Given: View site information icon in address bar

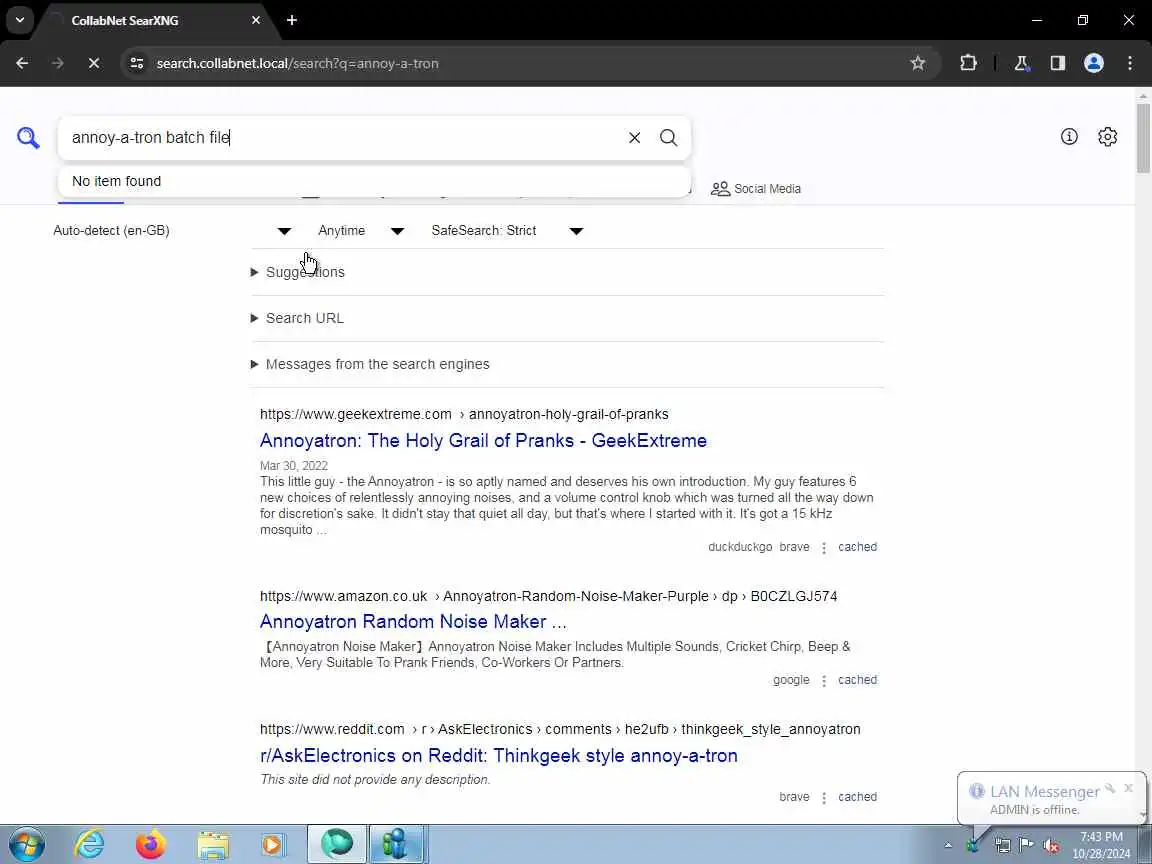Looking at the screenshot, I should (x=137, y=63).
